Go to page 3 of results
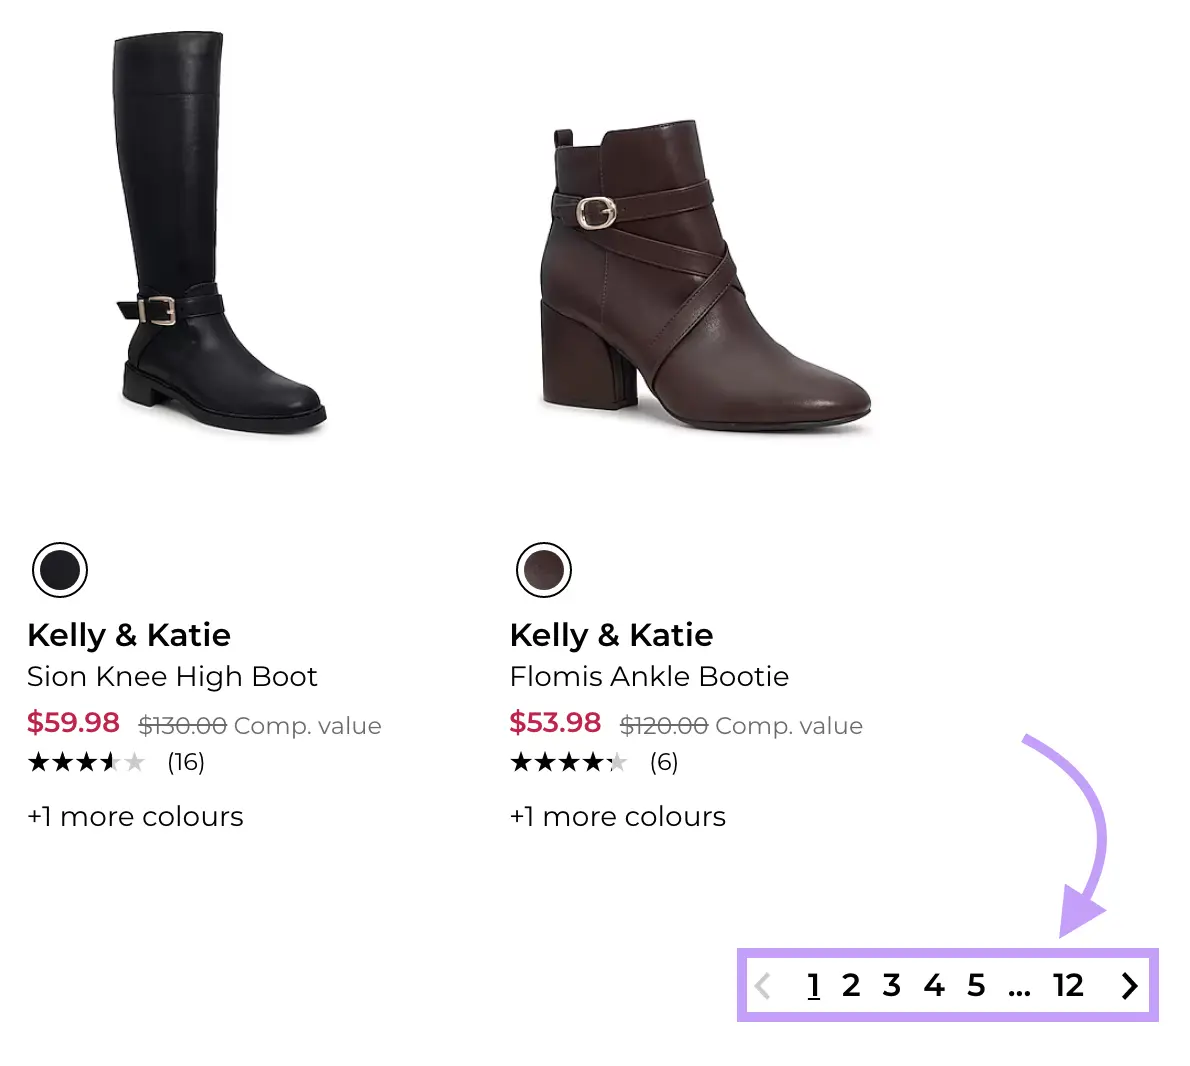1190x1066 pixels. (x=892, y=986)
